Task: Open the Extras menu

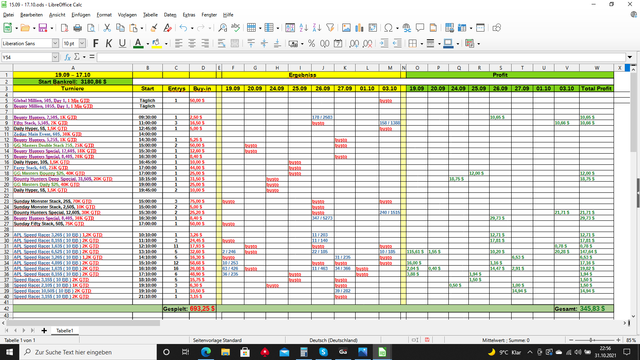Action: [189, 15]
